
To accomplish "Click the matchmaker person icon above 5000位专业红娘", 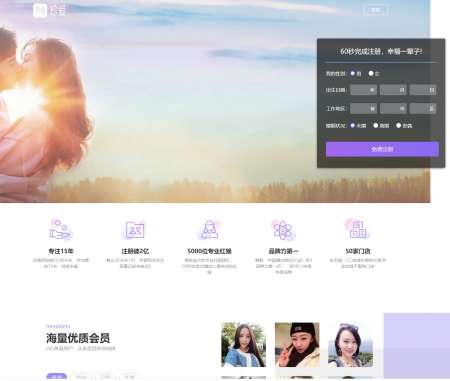I will [x=209, y=230].
